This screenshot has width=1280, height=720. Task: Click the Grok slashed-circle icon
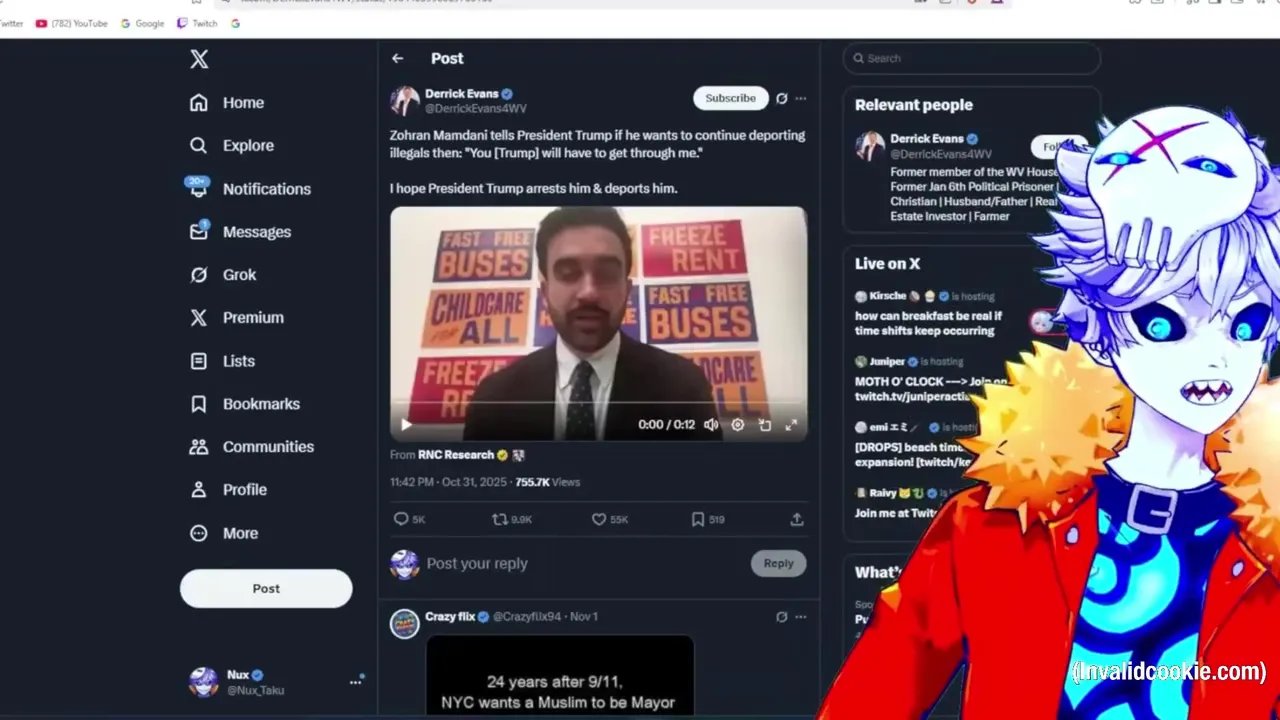[x=199, y=275]
